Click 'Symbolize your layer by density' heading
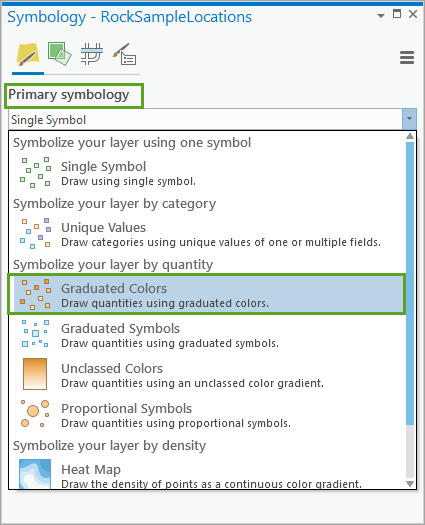The width and height of the screenshot is (425, 525). [109, 446]
